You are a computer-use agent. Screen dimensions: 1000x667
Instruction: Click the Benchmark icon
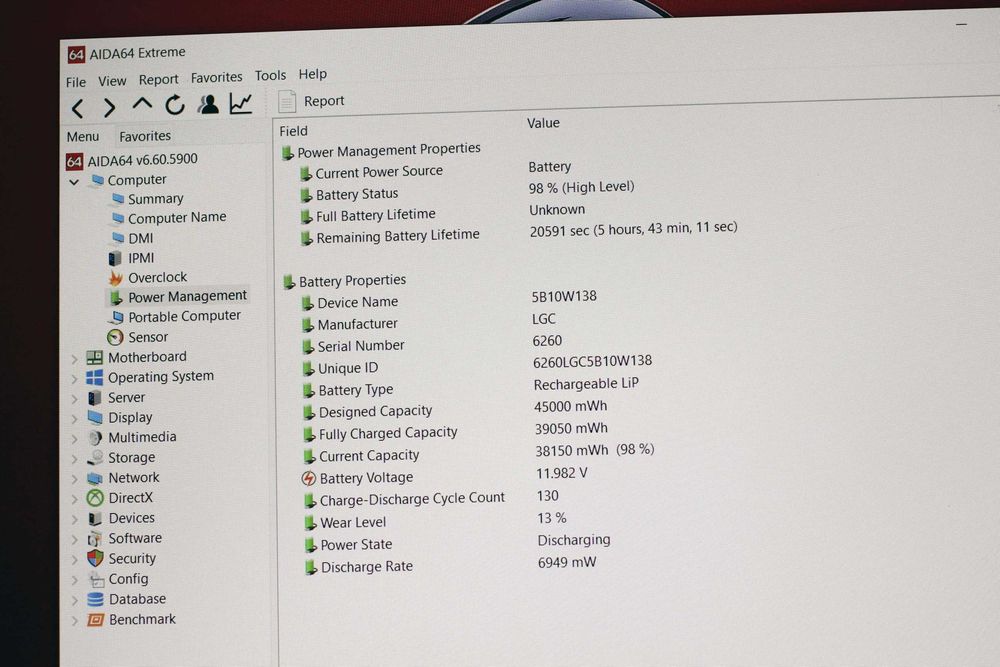96,620
